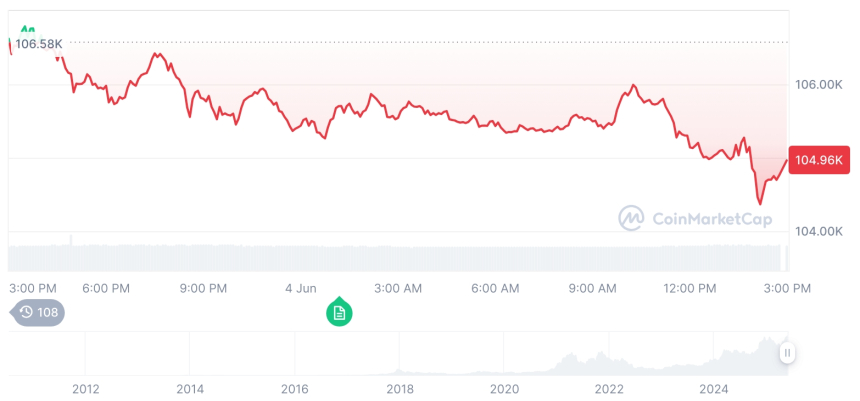
Task: Click the CoinMarketCap watermark text
Action: tap(711, 218)
